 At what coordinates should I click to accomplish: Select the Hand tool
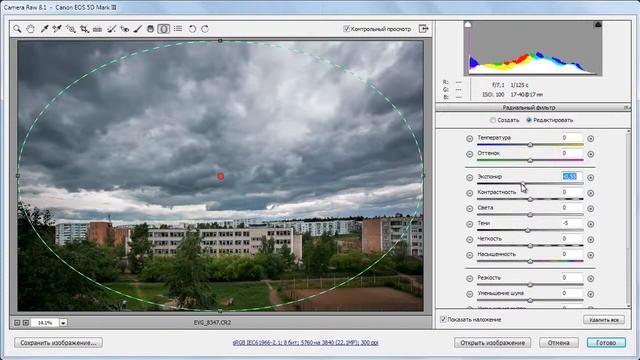[31, 29]
